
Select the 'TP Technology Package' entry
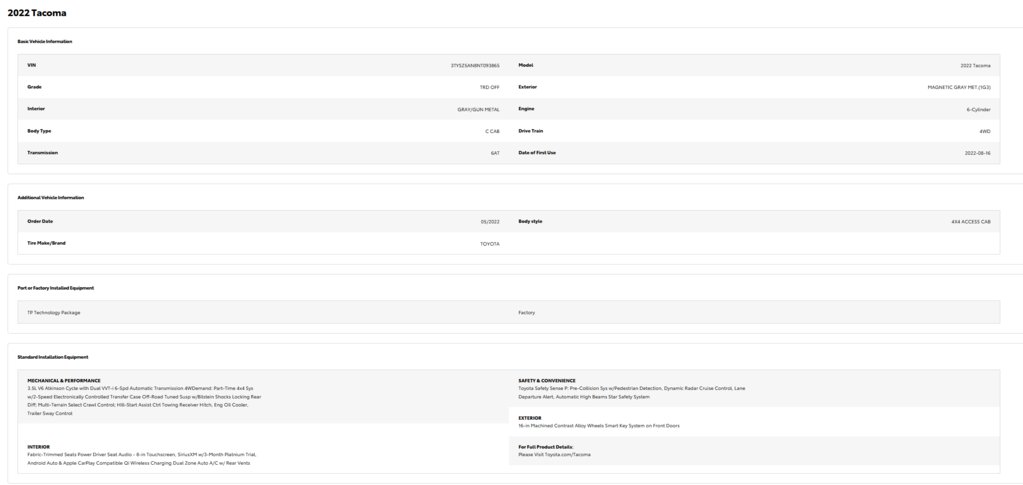[53, 313]
